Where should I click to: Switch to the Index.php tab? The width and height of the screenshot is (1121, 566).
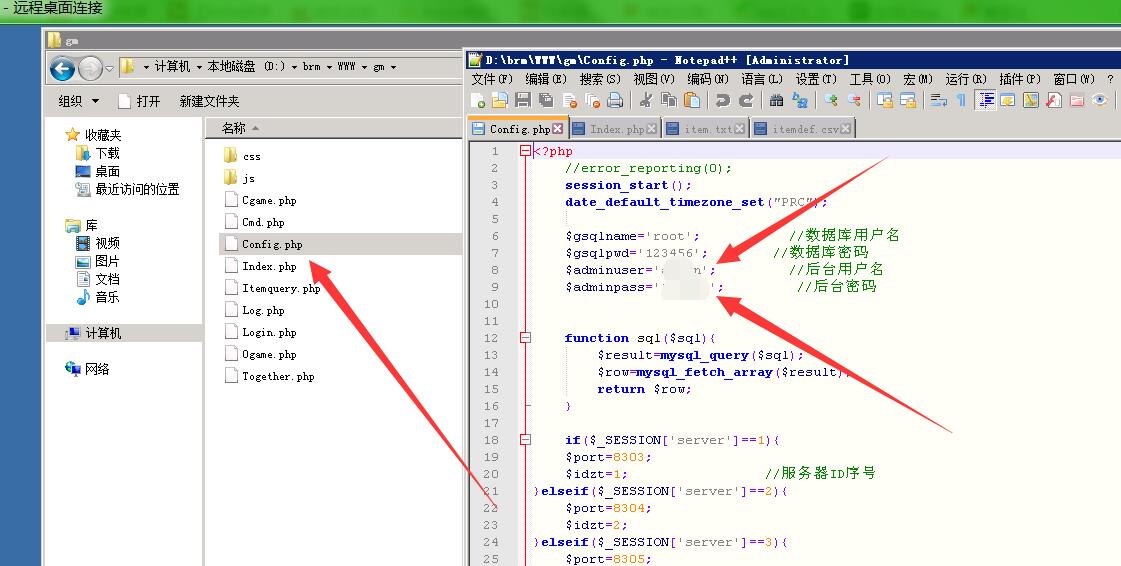(x=616, y=129)
